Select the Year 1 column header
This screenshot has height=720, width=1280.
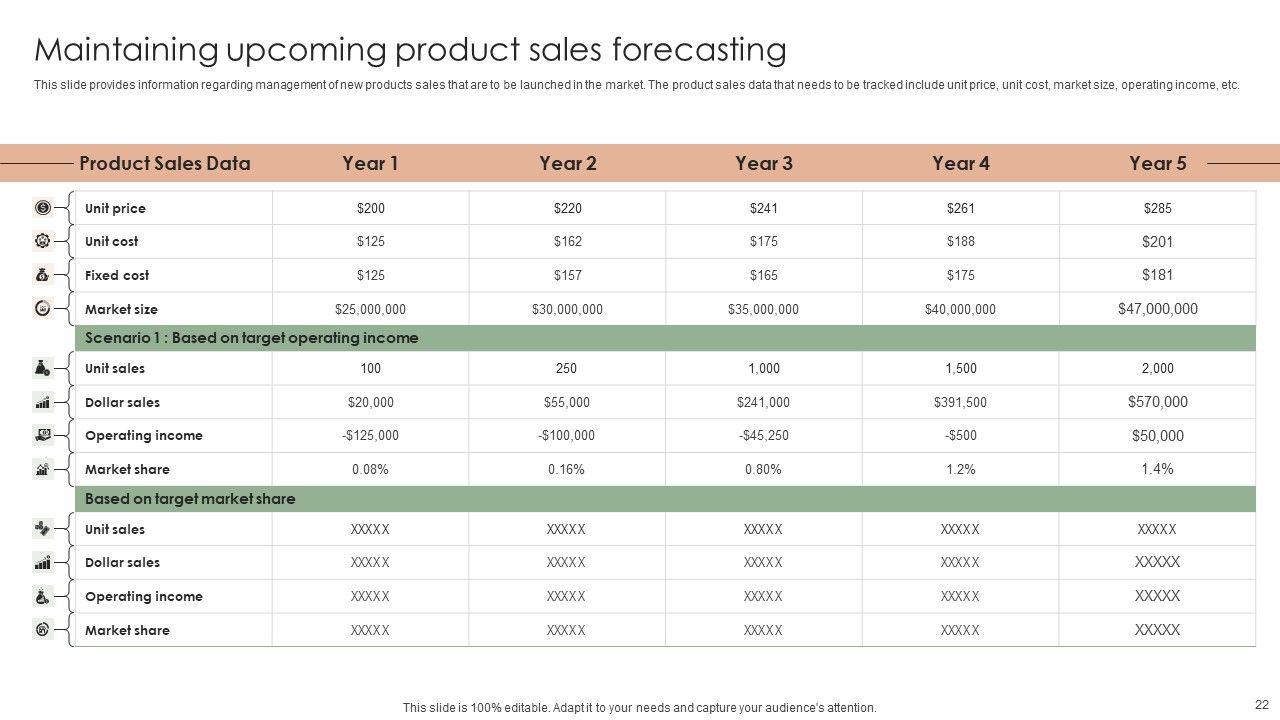pyautogui.click(x=370, y=163)
